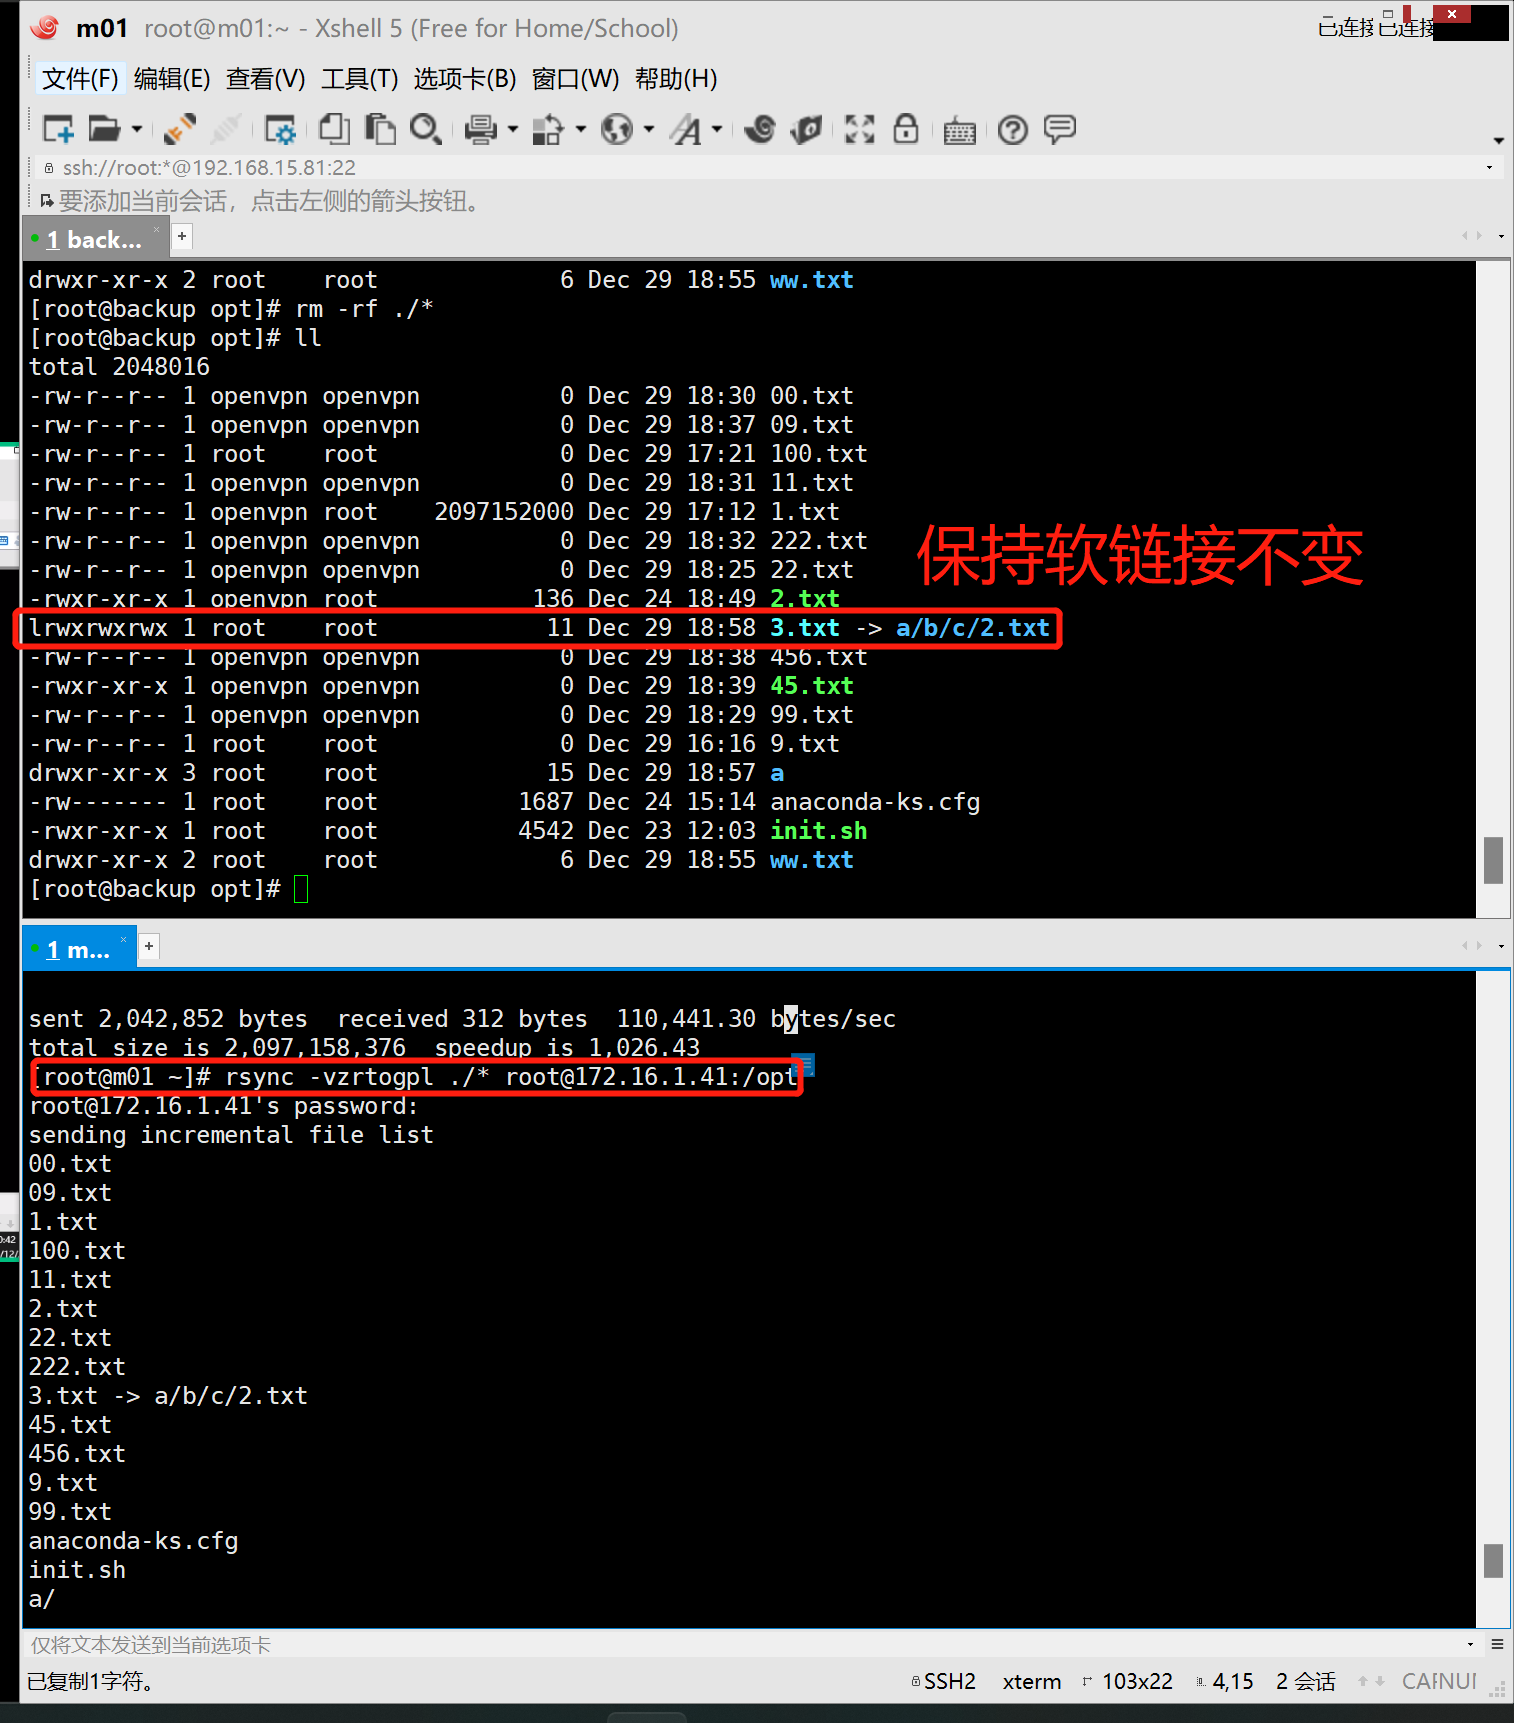Open lower pane tab list dropdown
The width and height of the screenshot is (1514, 1723).
point(1501,946)
